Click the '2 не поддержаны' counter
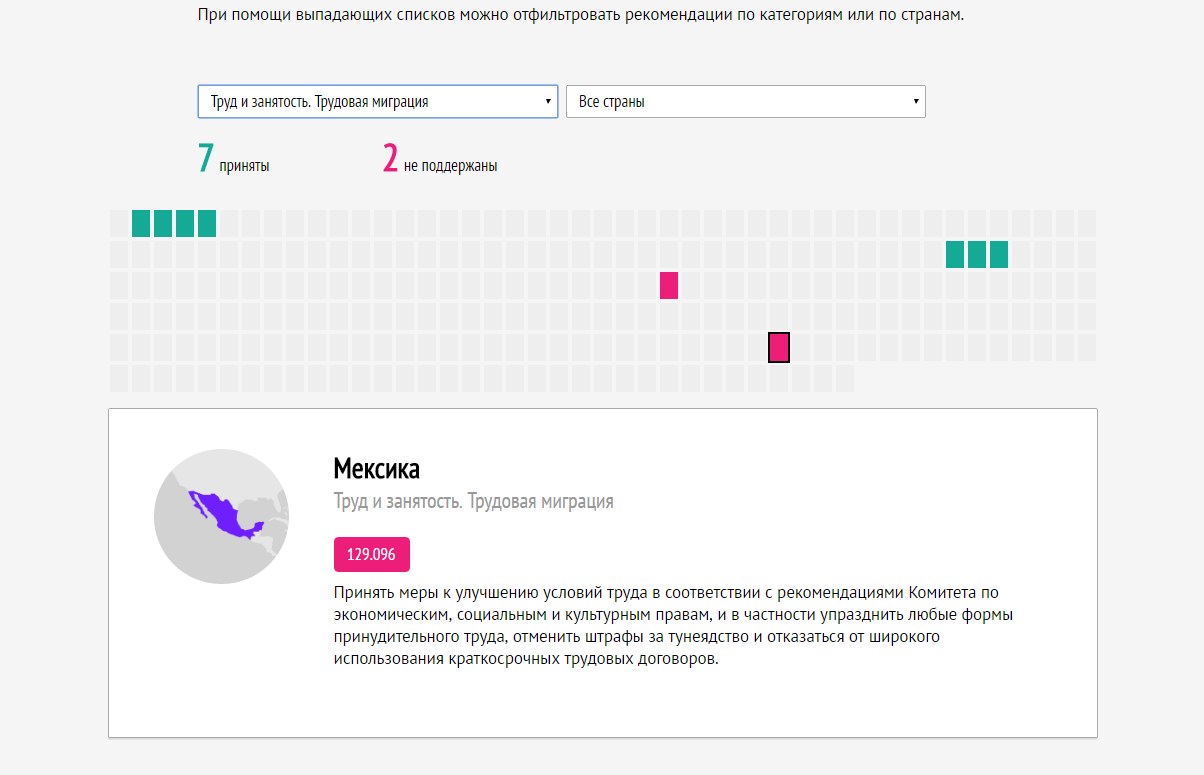Viewport: 1204px width, 775px height. pyautogui.click(x=440, y=160)
